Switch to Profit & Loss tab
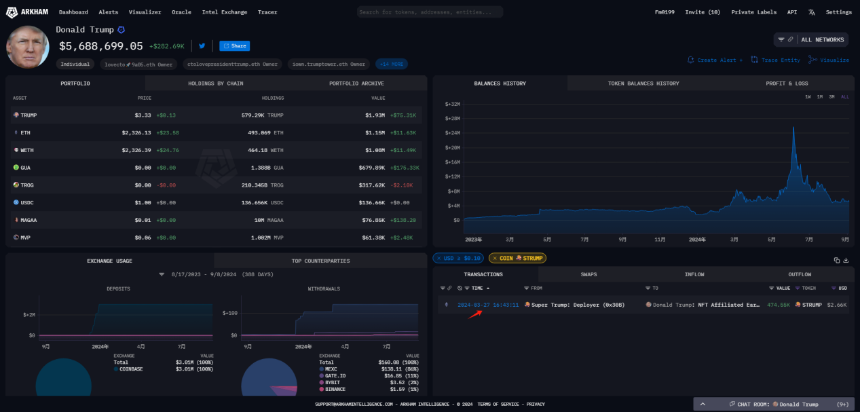Viewport: 860px width, 412px height. coord(787,83)
